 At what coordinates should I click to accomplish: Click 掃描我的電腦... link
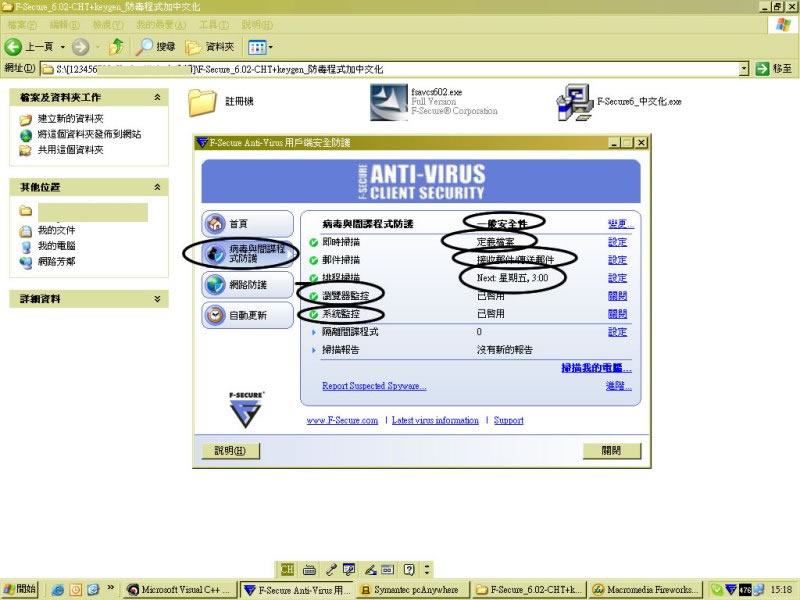[596, 368]
